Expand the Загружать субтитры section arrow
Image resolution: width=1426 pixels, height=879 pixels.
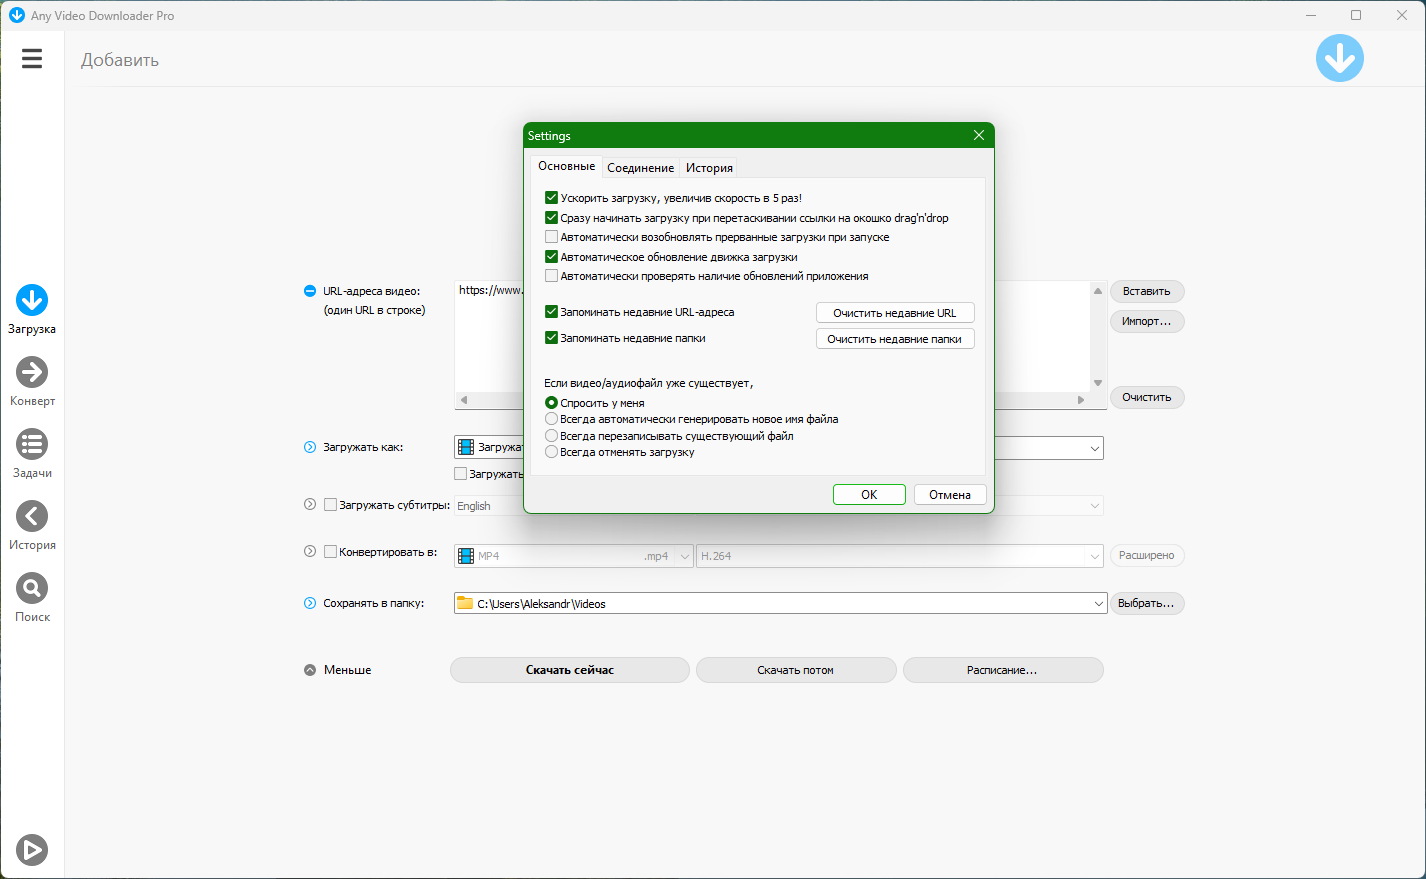point(310,505)
